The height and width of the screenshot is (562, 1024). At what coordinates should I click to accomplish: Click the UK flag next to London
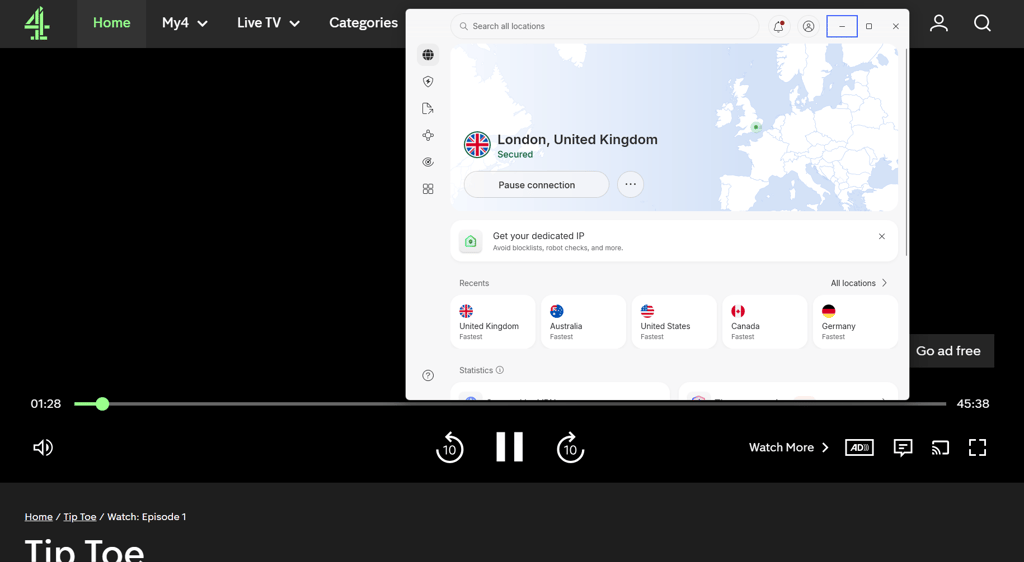click(477, 145)
